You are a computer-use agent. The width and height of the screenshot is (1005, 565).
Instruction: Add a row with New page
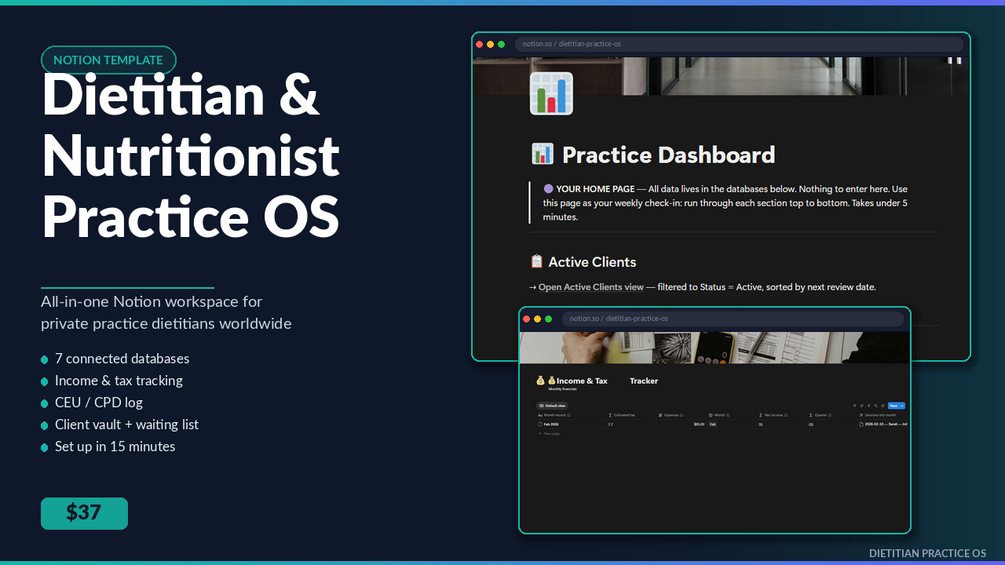pos(549,434)
